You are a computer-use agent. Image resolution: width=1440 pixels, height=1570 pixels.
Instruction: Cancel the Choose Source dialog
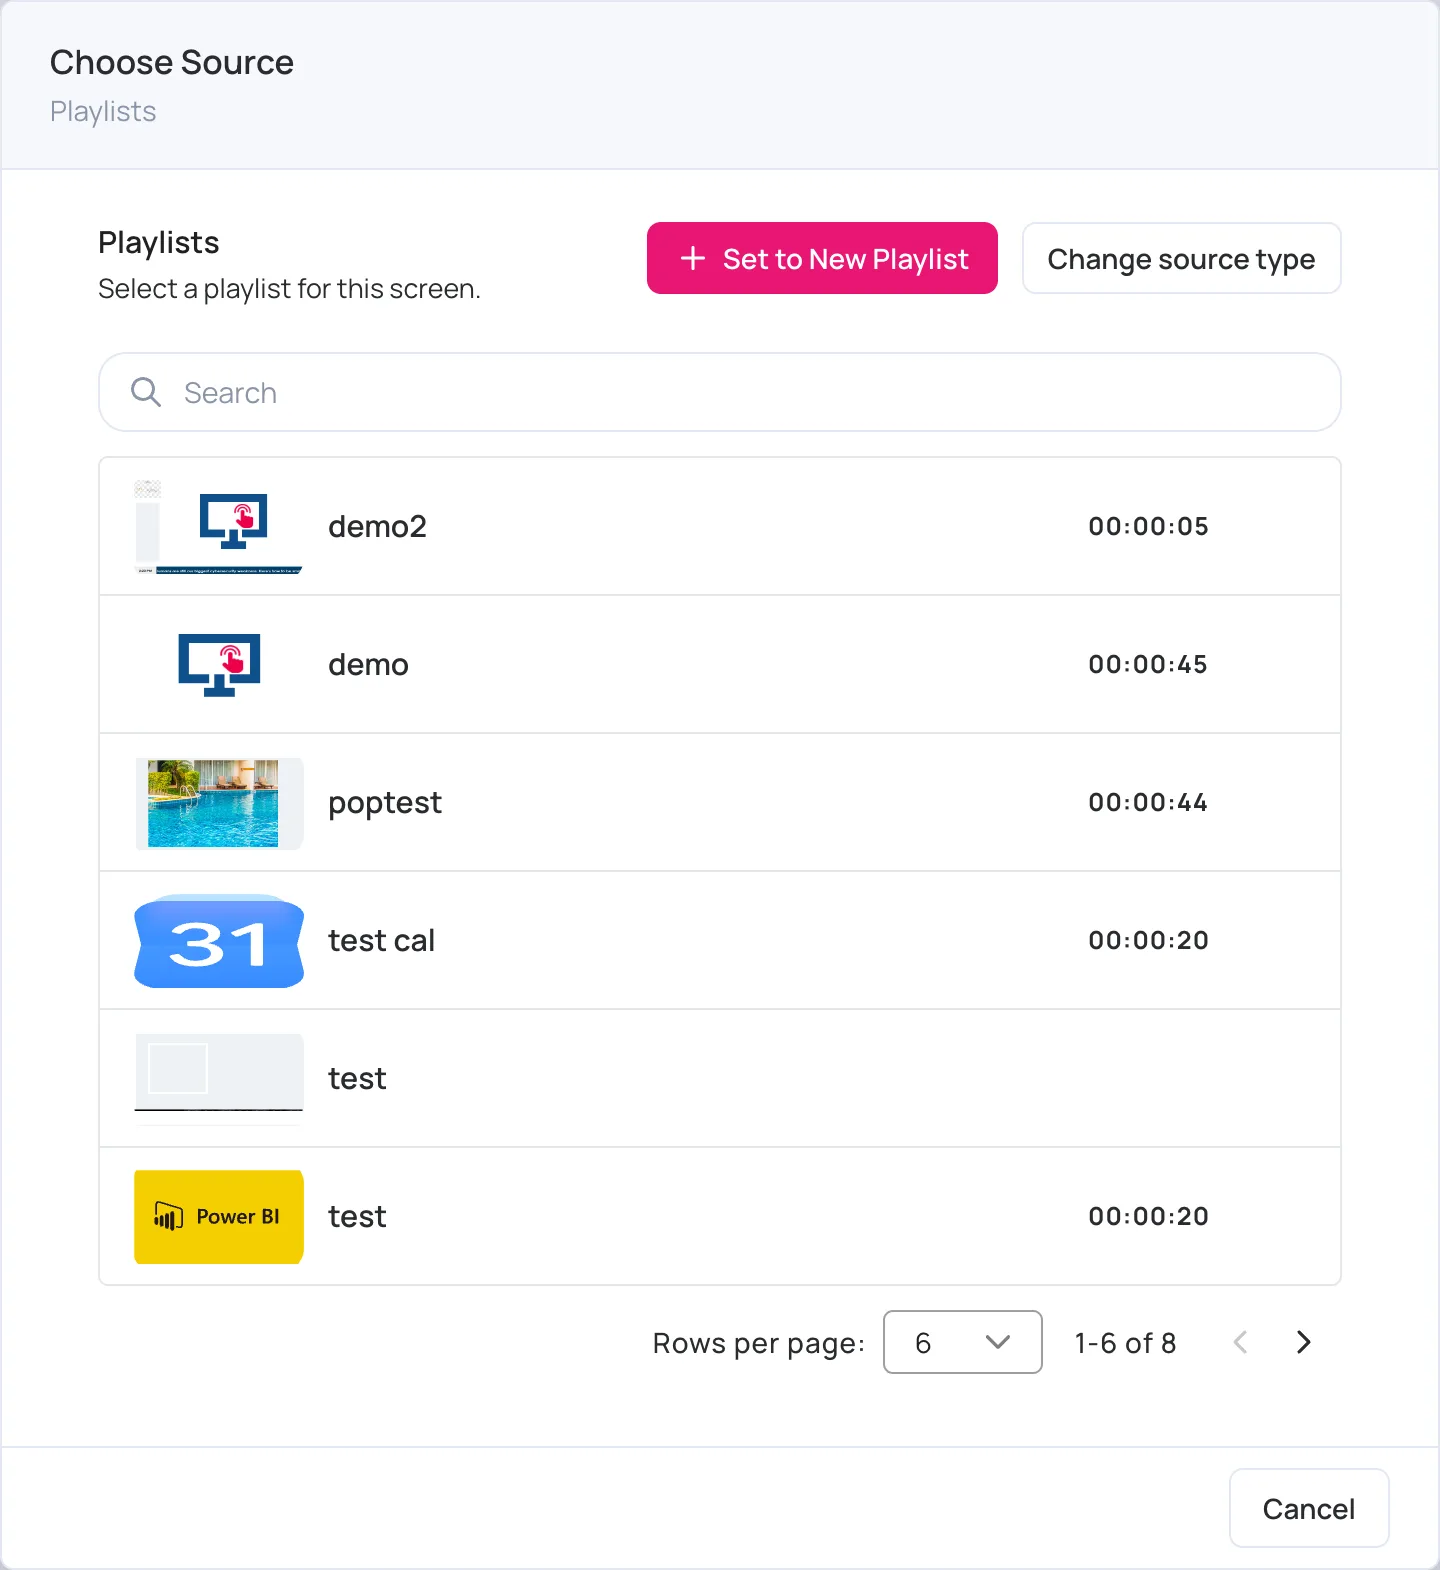[1309, 1508]
